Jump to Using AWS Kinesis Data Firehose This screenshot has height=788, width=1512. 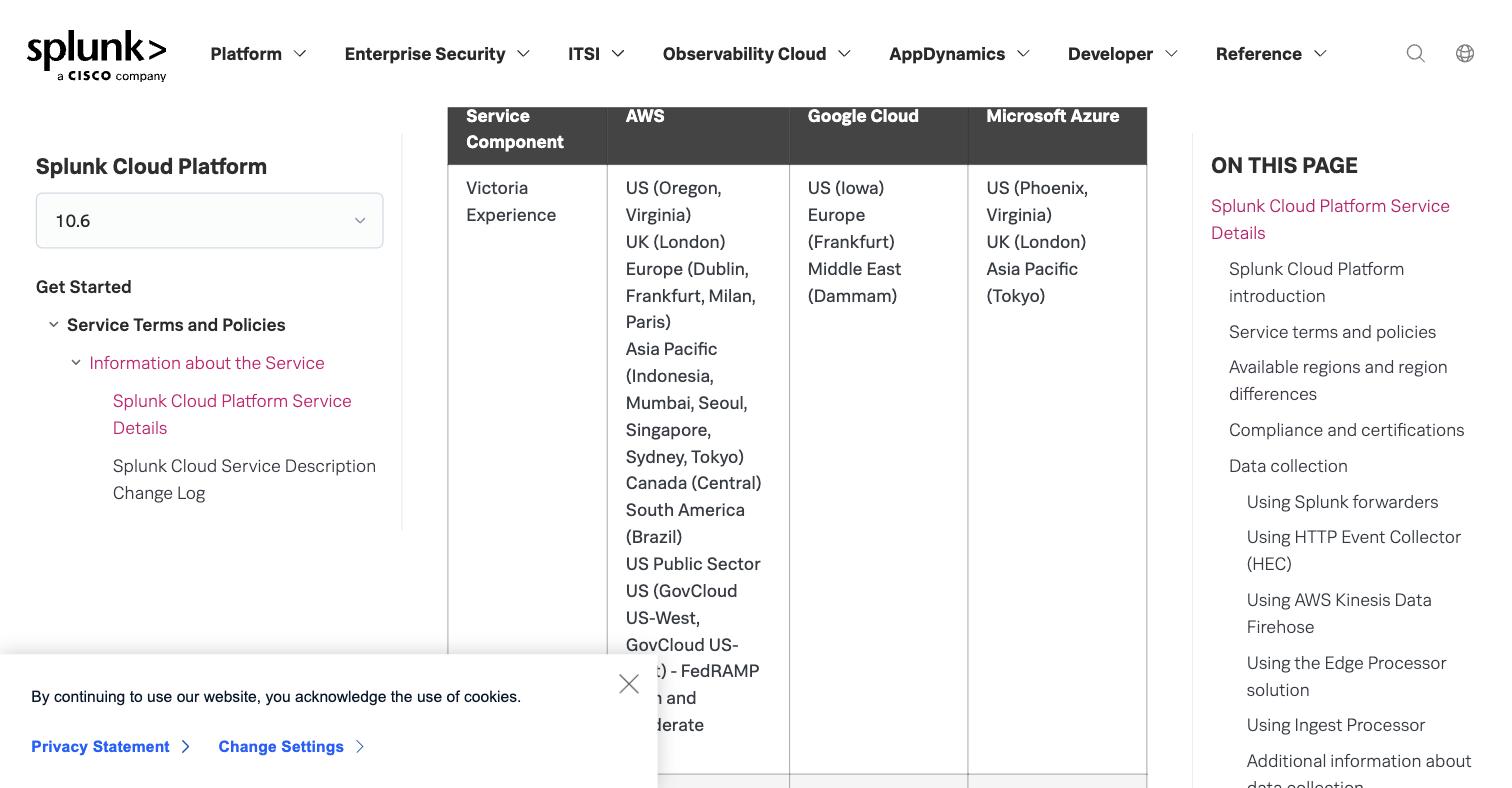pos(1339,613)
